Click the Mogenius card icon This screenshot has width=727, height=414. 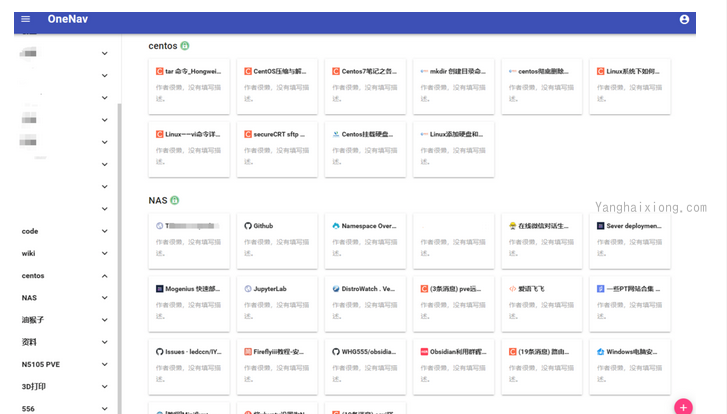point(159,289)
